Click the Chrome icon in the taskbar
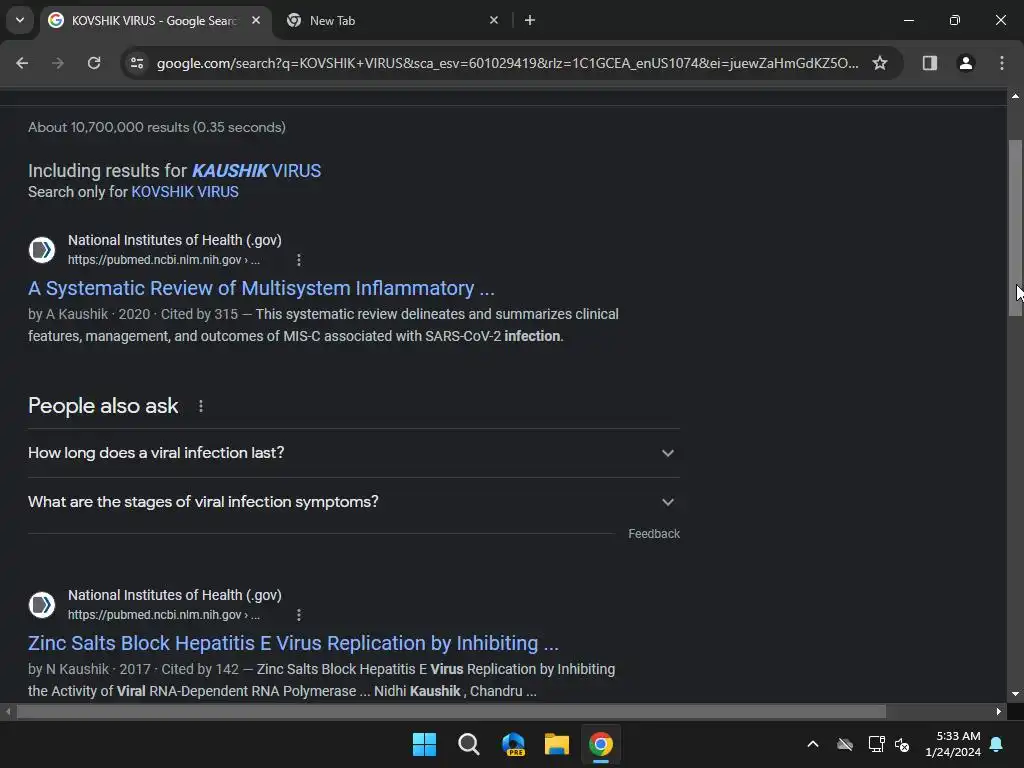1024x768 pixels. pos(601,744)
